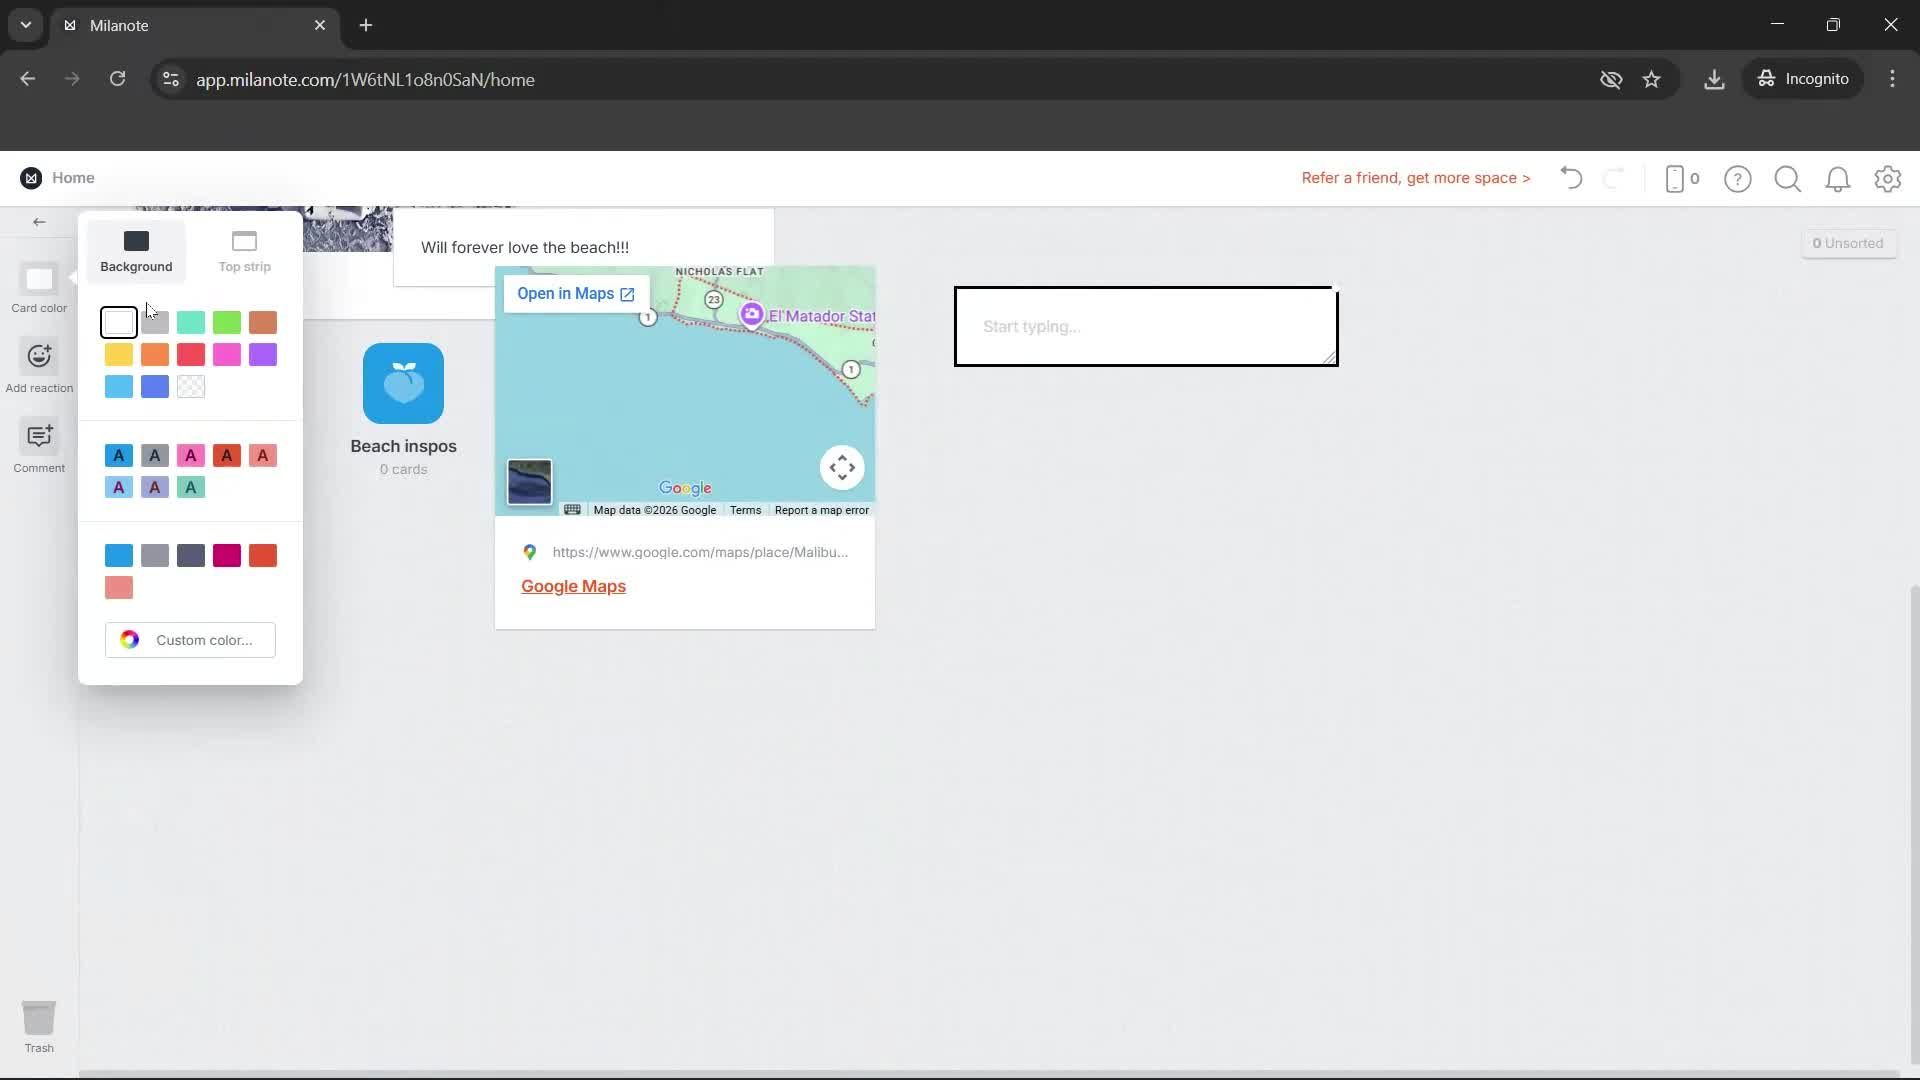The width and height of the screenshot is (1920, 1080).
Task: Switch to the Top strip option
Action: [242, 249]
